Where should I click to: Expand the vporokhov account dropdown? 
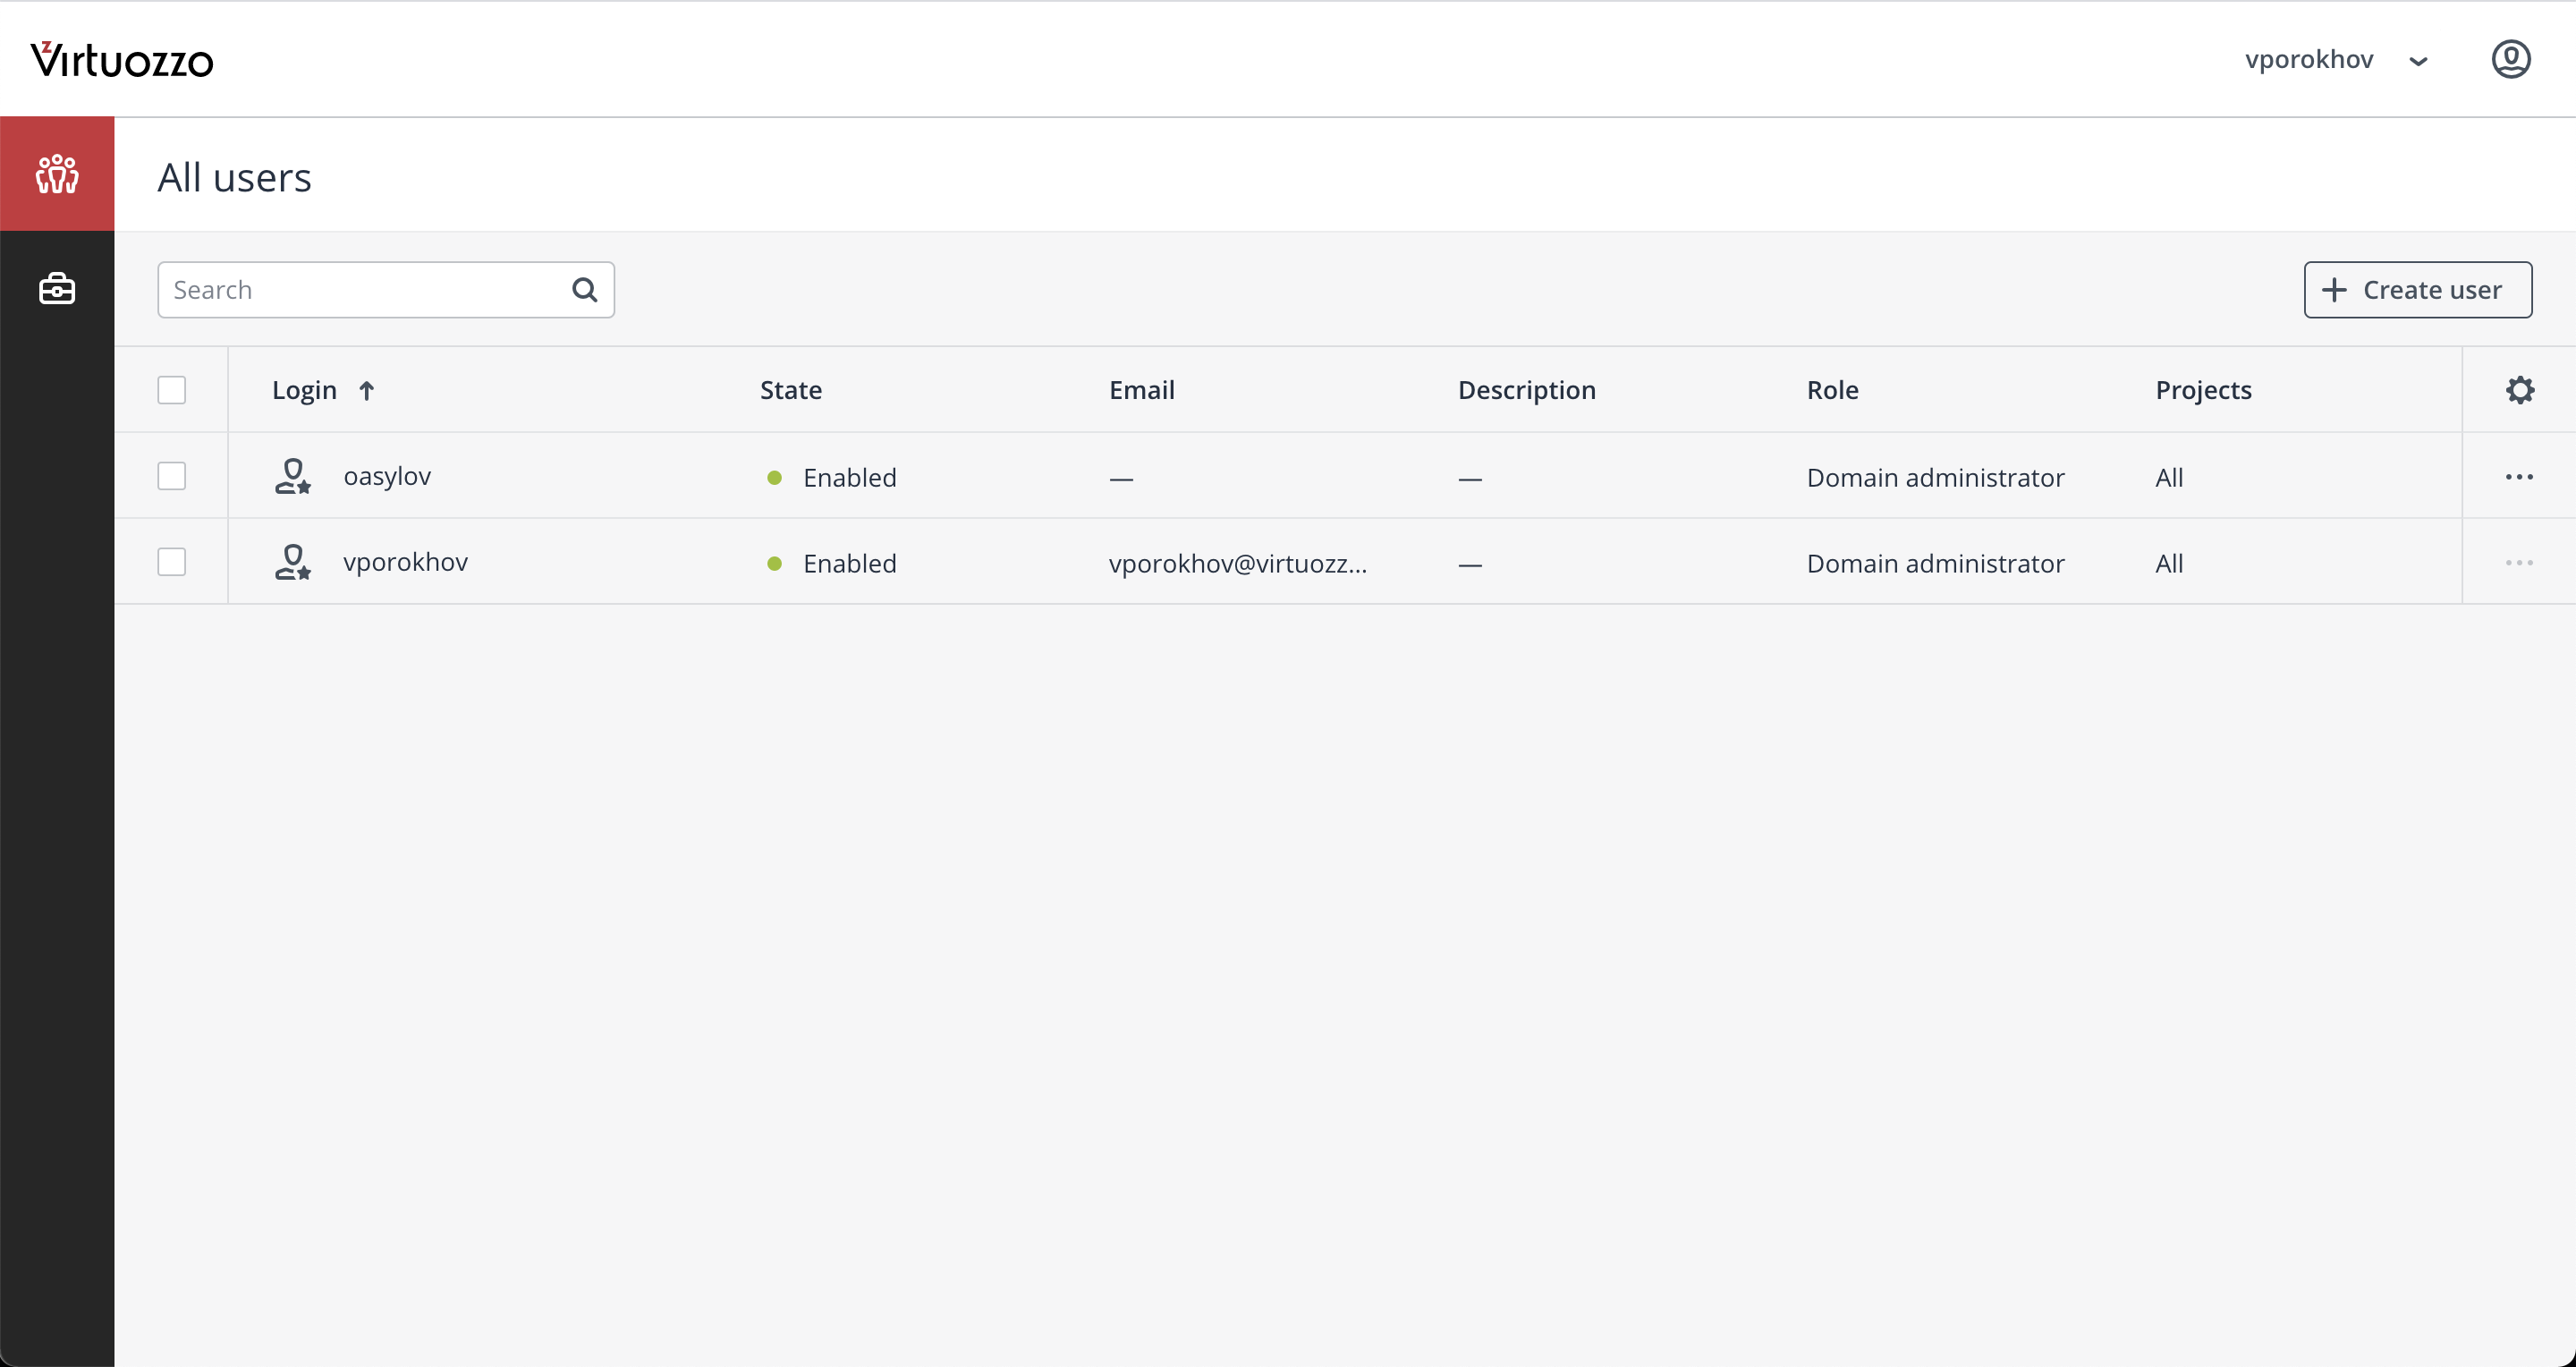tap(2418, 61)
